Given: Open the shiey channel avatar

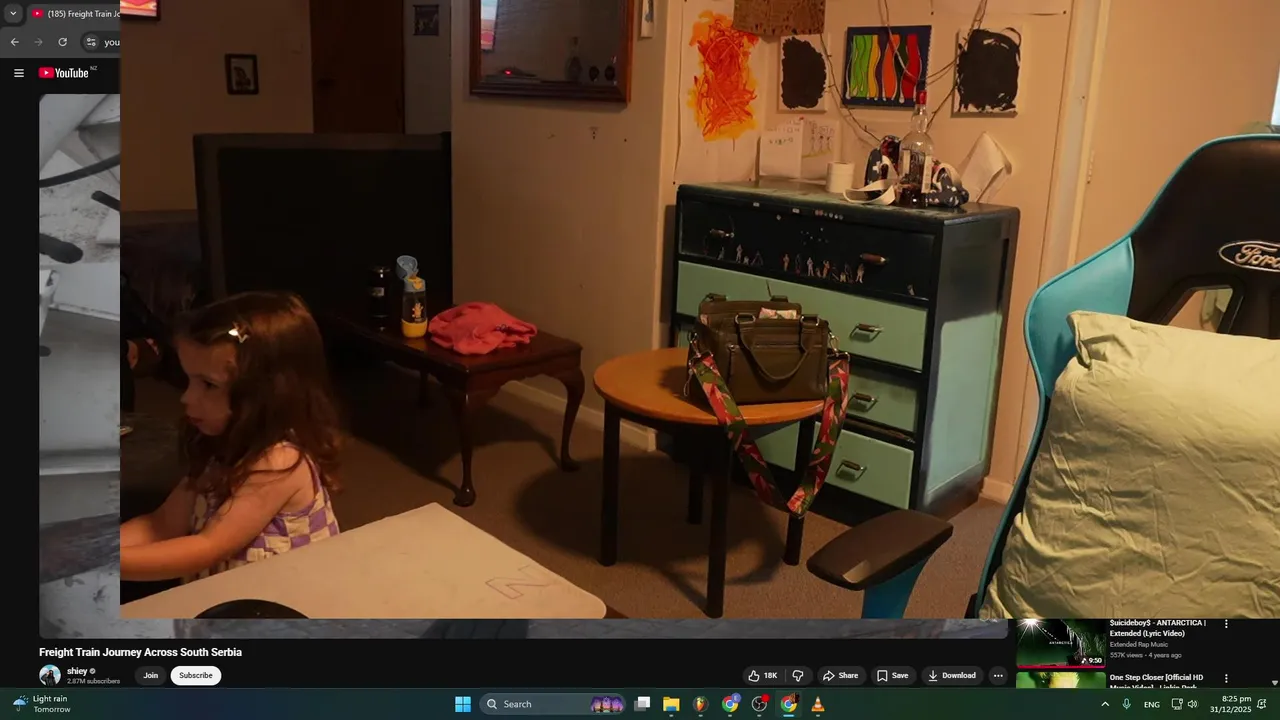Looking at the screenshot, I should click(x=49, y=675).
